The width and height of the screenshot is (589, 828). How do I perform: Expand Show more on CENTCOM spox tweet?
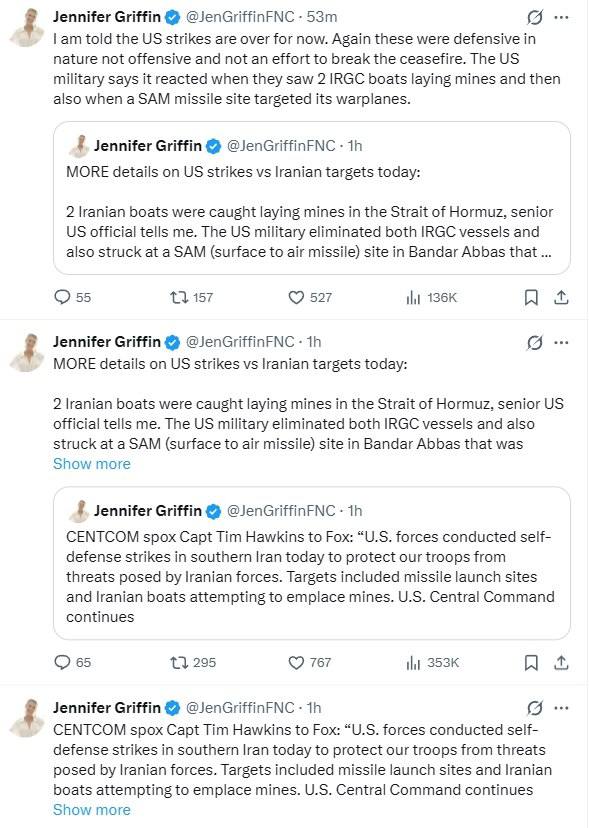pyautogui.click(x=91, y=810)
